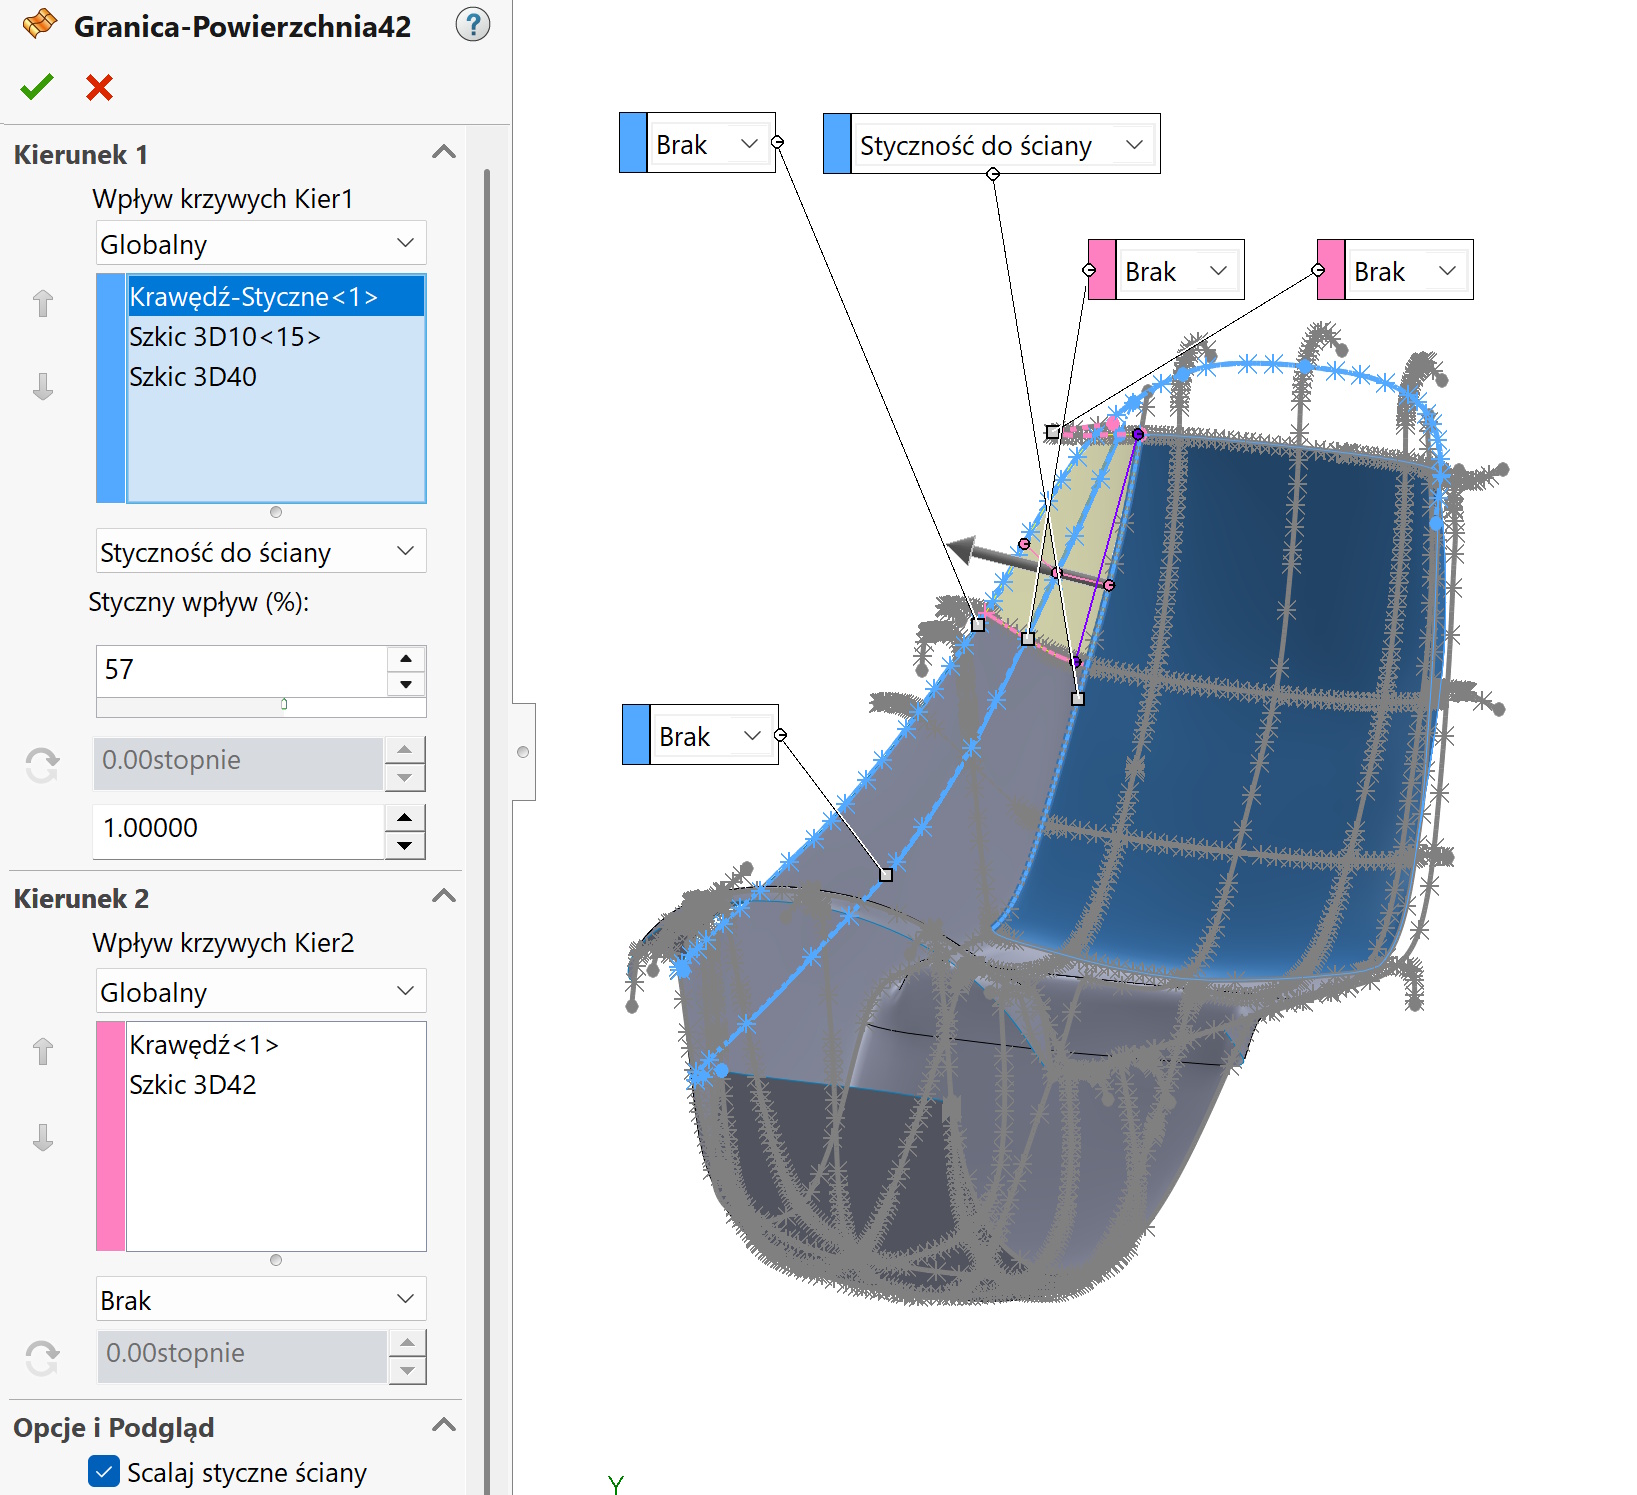The width and height of the screenshot is (1637, 1495).
Task: Move Kierunek 2 curve down with arrow
Action: 43,1137
